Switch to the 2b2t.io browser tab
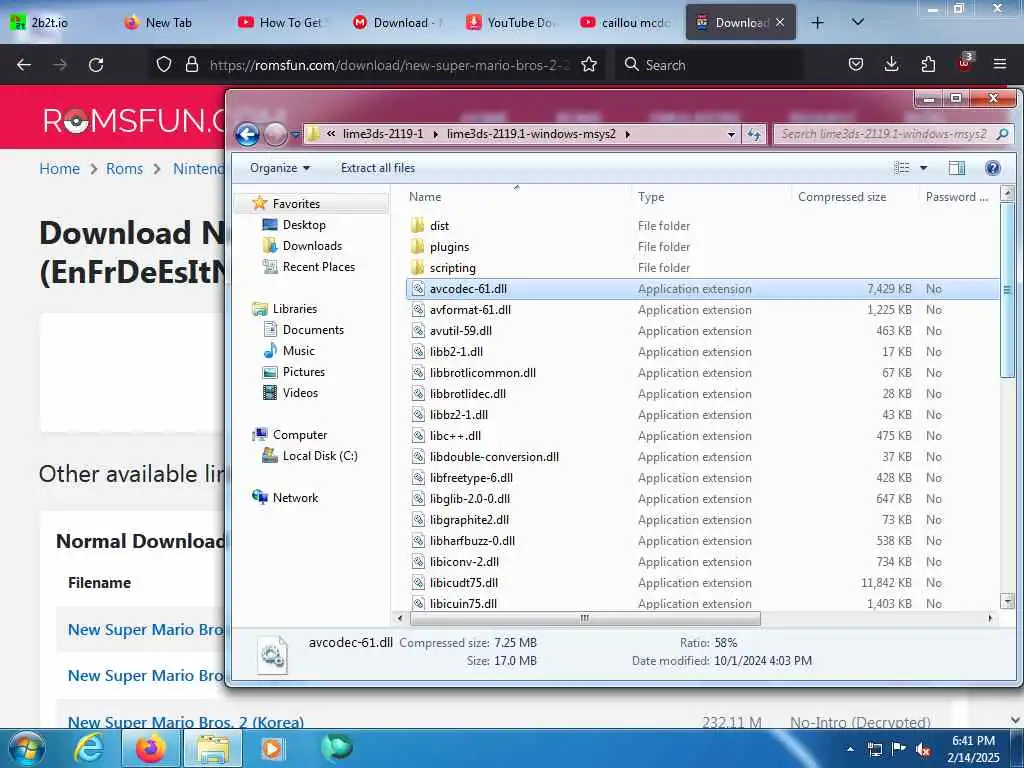Image resolution: width=1024 pixels, height=768 pixels. click(50, 23)
